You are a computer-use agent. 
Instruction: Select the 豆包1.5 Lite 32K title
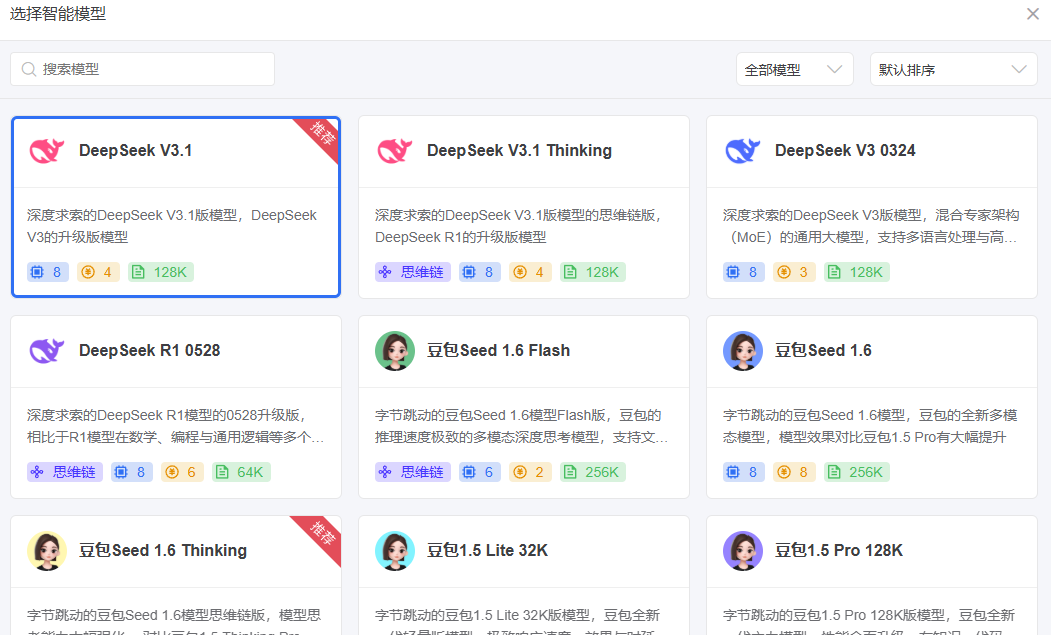click(x=487, y=550)
